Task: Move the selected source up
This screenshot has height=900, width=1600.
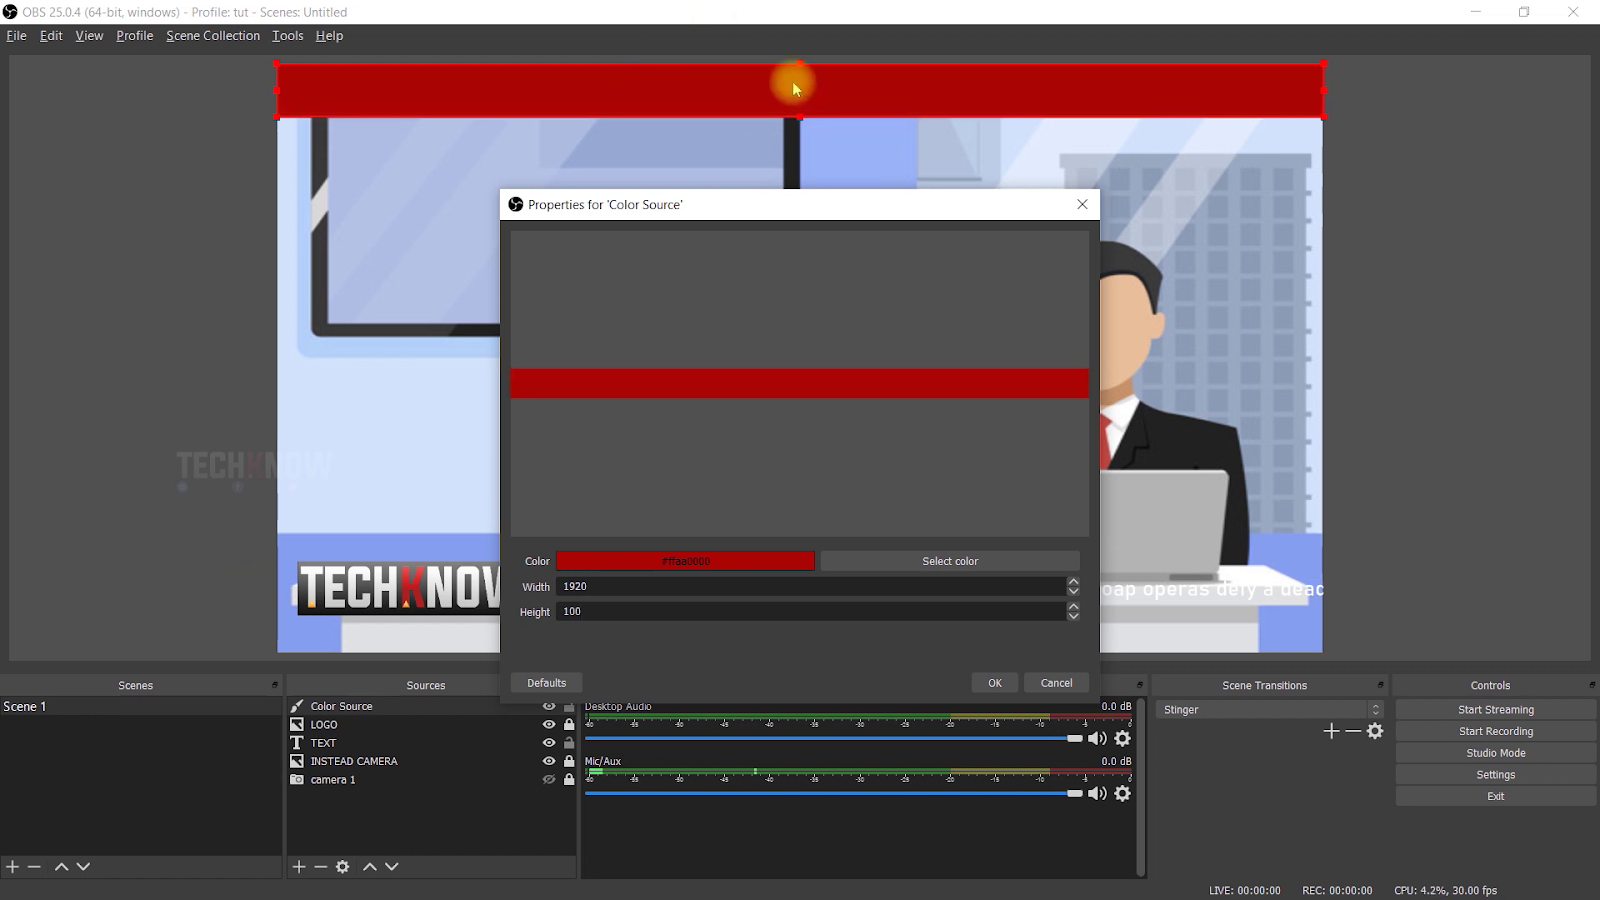Action: click(370, 867)
